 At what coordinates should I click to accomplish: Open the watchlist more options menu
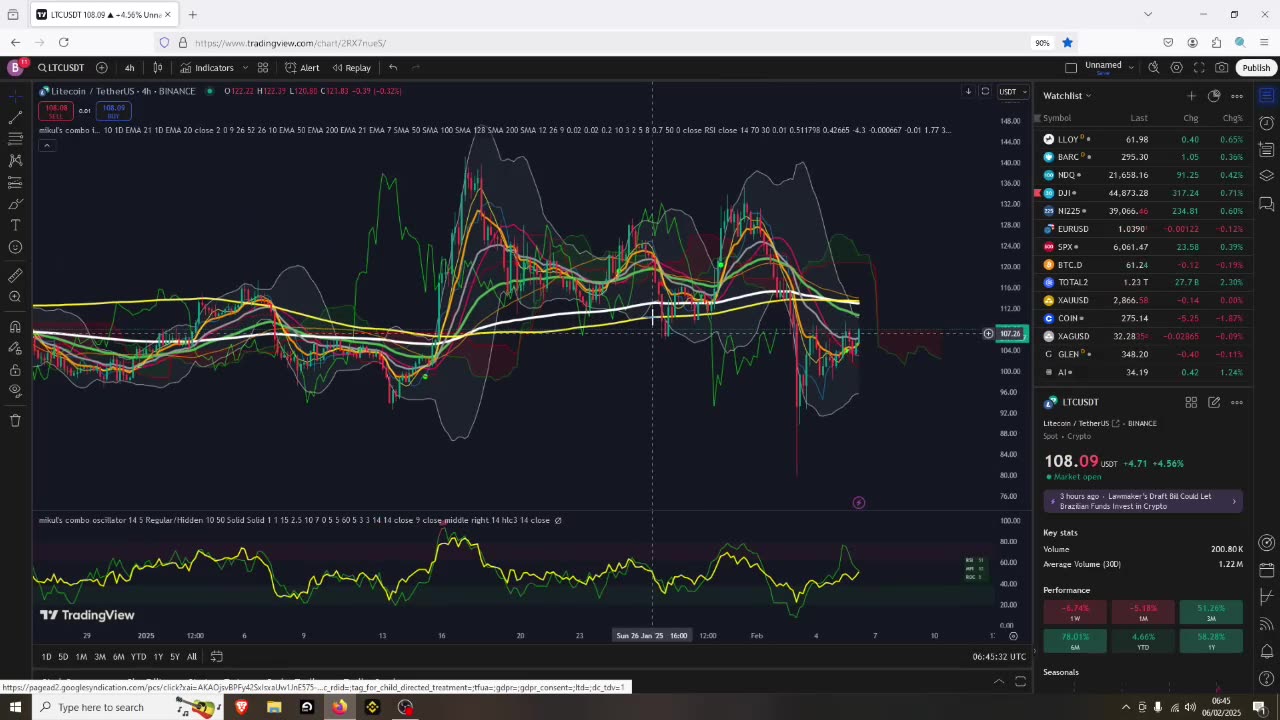pos(1237,95)
